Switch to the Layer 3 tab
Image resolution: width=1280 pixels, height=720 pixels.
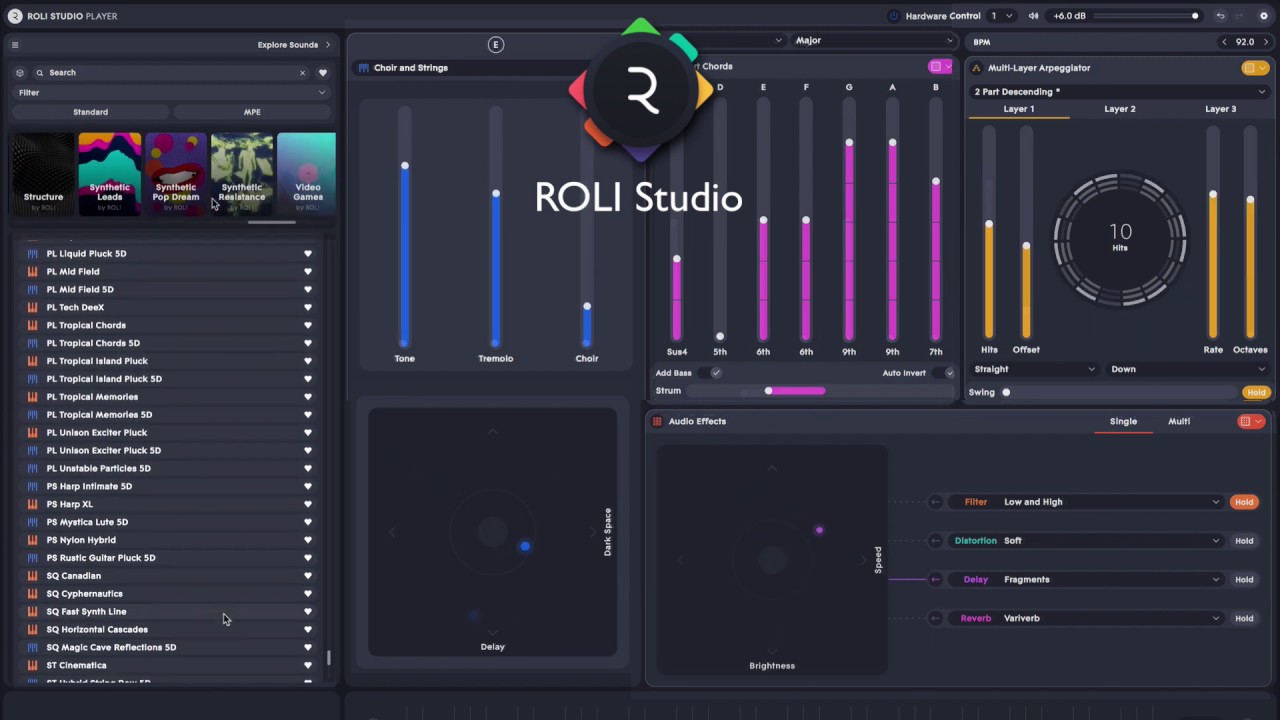tap(1220, 109)
